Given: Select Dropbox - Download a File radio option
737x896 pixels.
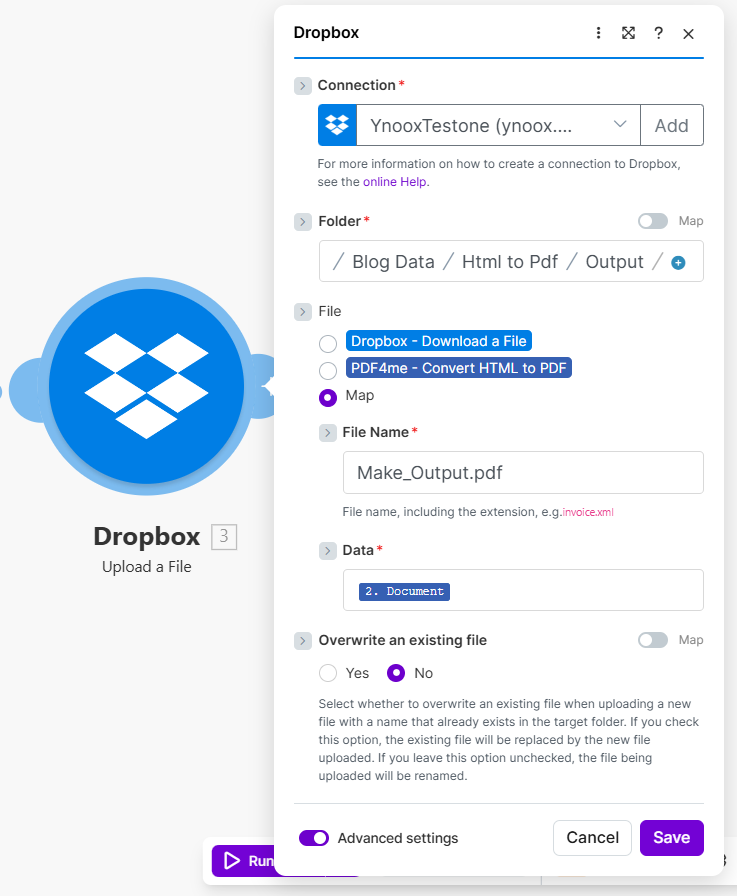Looking at the screenshot, I should pyautogui.click(x=328, y=344).
